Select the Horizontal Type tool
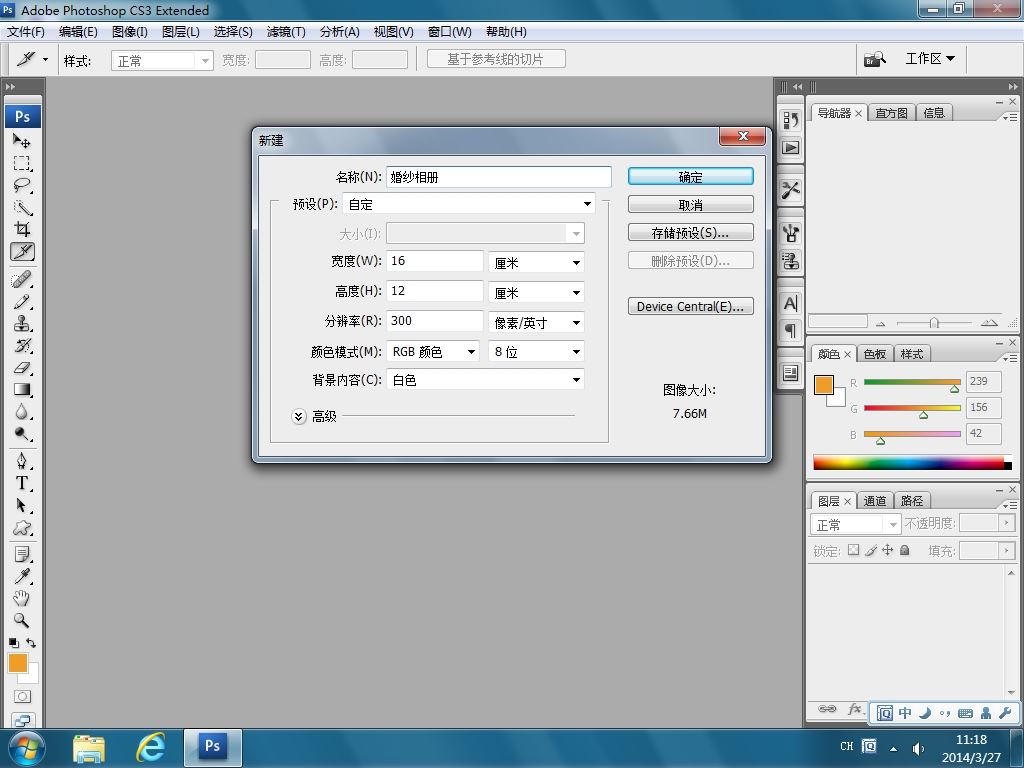 (x=22, y=483)
